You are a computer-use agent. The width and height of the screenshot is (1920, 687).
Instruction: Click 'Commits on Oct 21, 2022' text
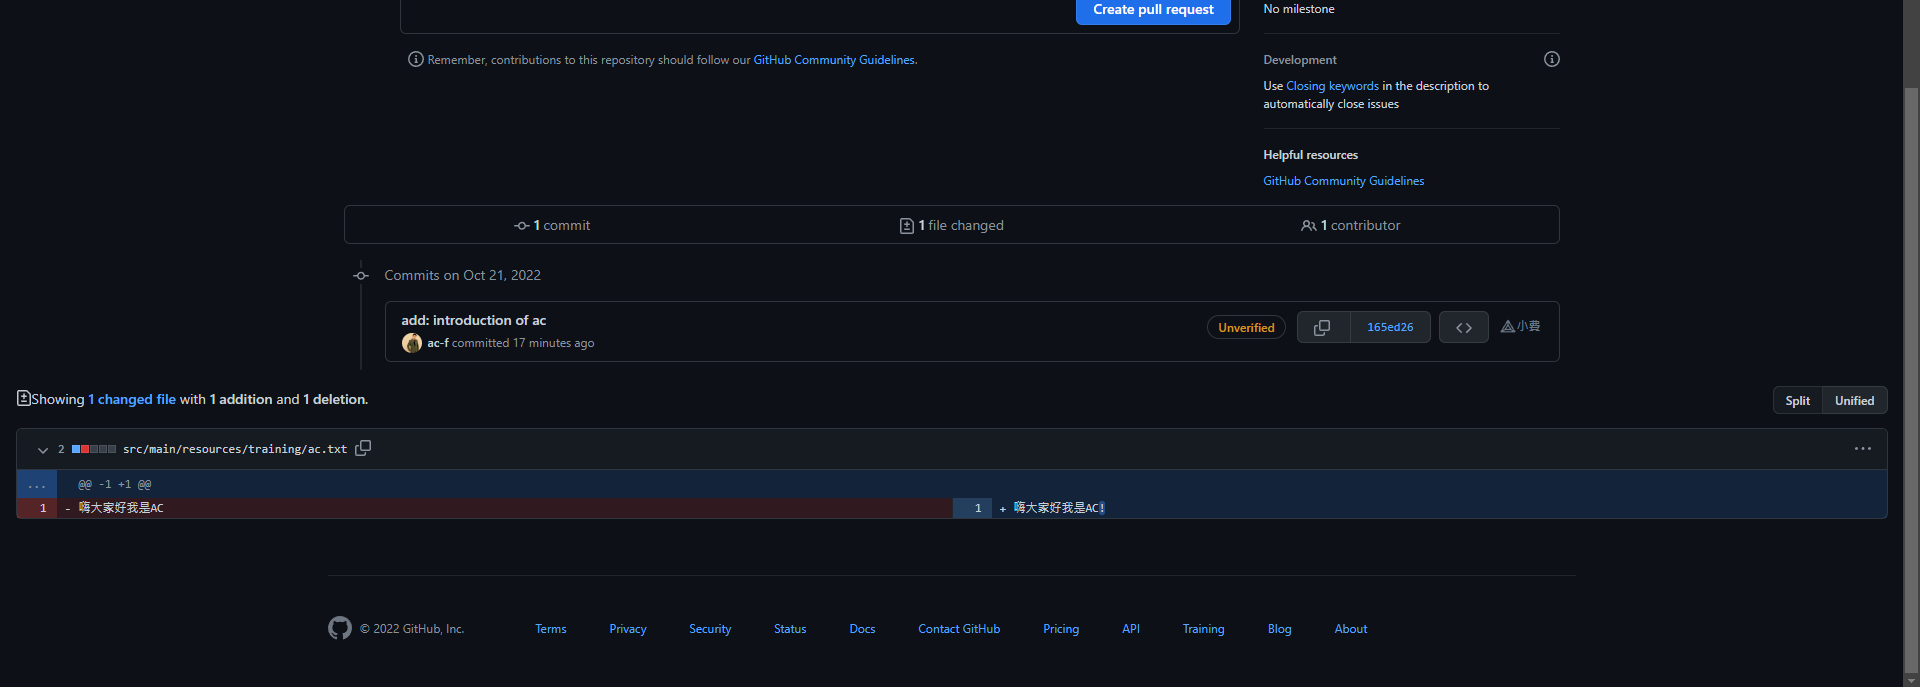coord(462,275)
